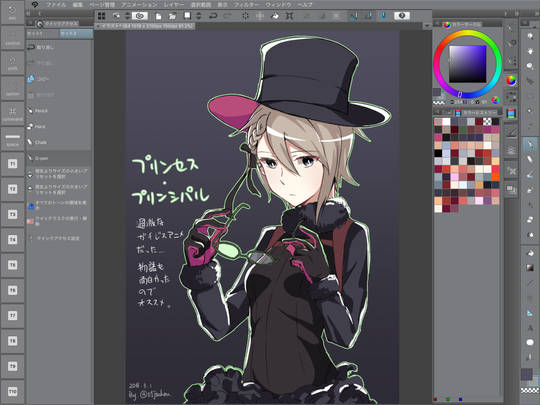Select the active Pen tool in the tool palette
The height and width of the screenshot is (405, 540).
[x=530, y=144]
